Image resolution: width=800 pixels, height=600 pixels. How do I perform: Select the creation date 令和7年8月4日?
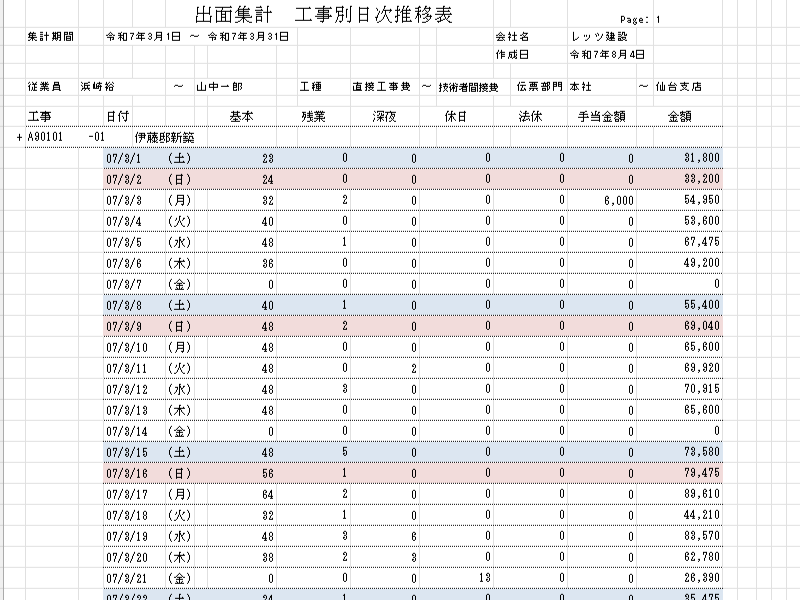click(x=608, y=55)
